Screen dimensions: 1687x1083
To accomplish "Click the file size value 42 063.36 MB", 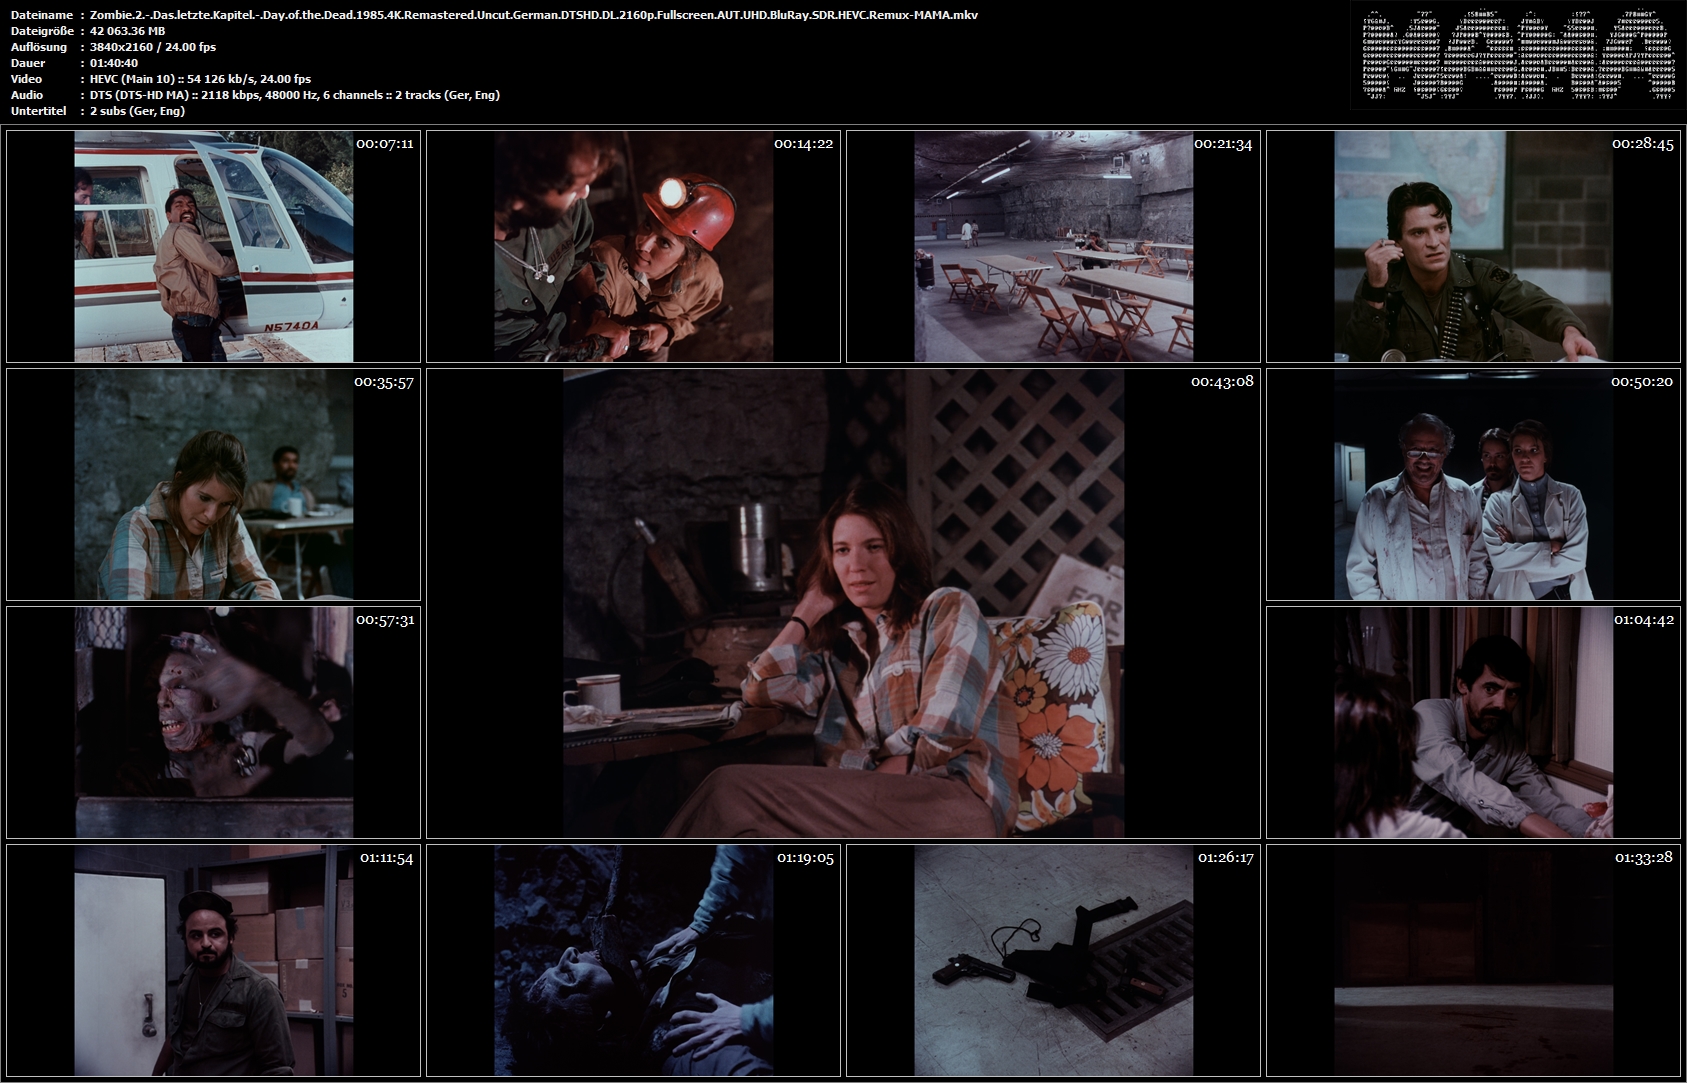I will pos(128,31).
